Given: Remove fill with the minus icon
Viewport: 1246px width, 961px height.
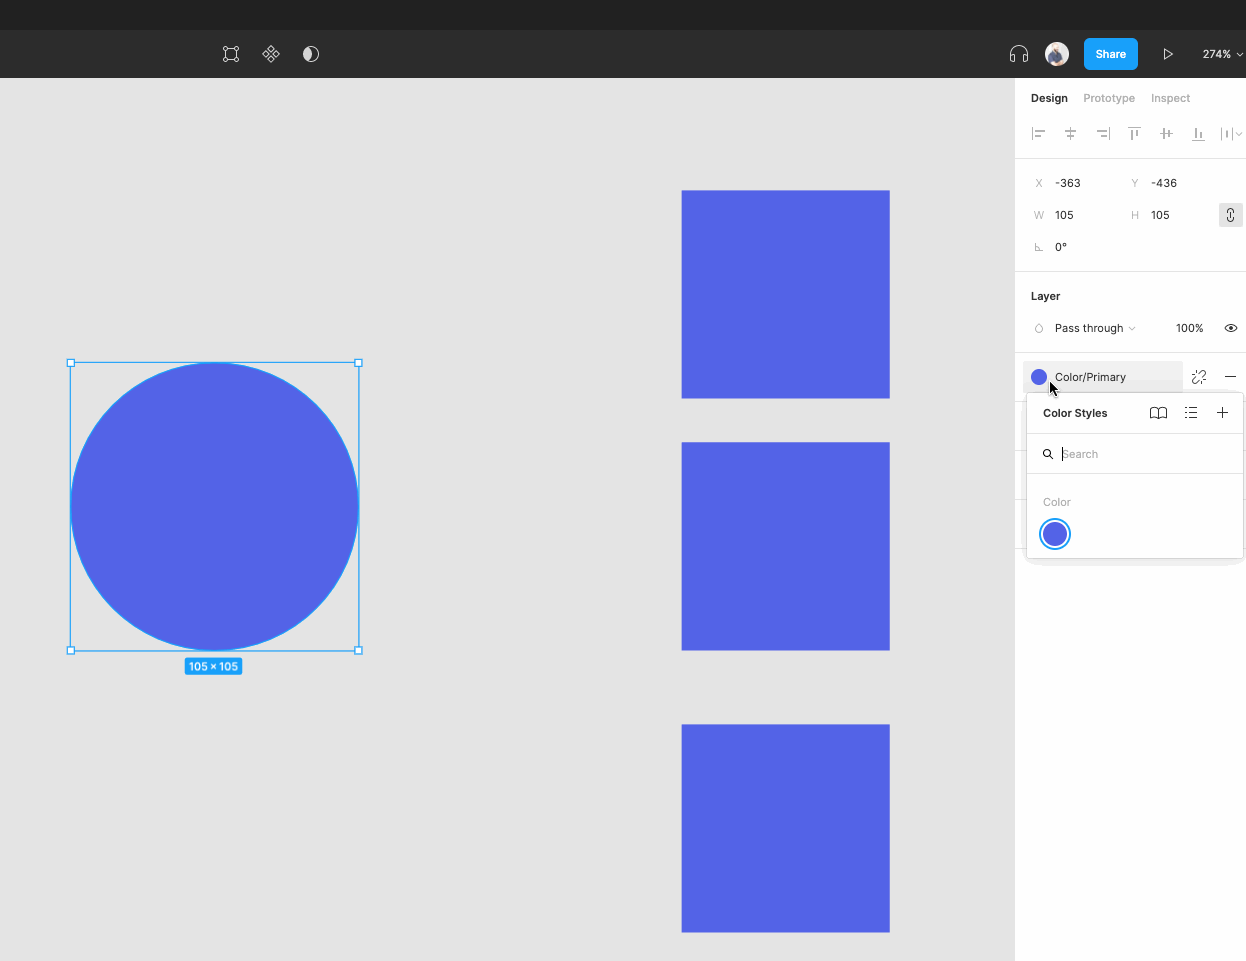Looking at the screenshot, I should [1231, 377].
